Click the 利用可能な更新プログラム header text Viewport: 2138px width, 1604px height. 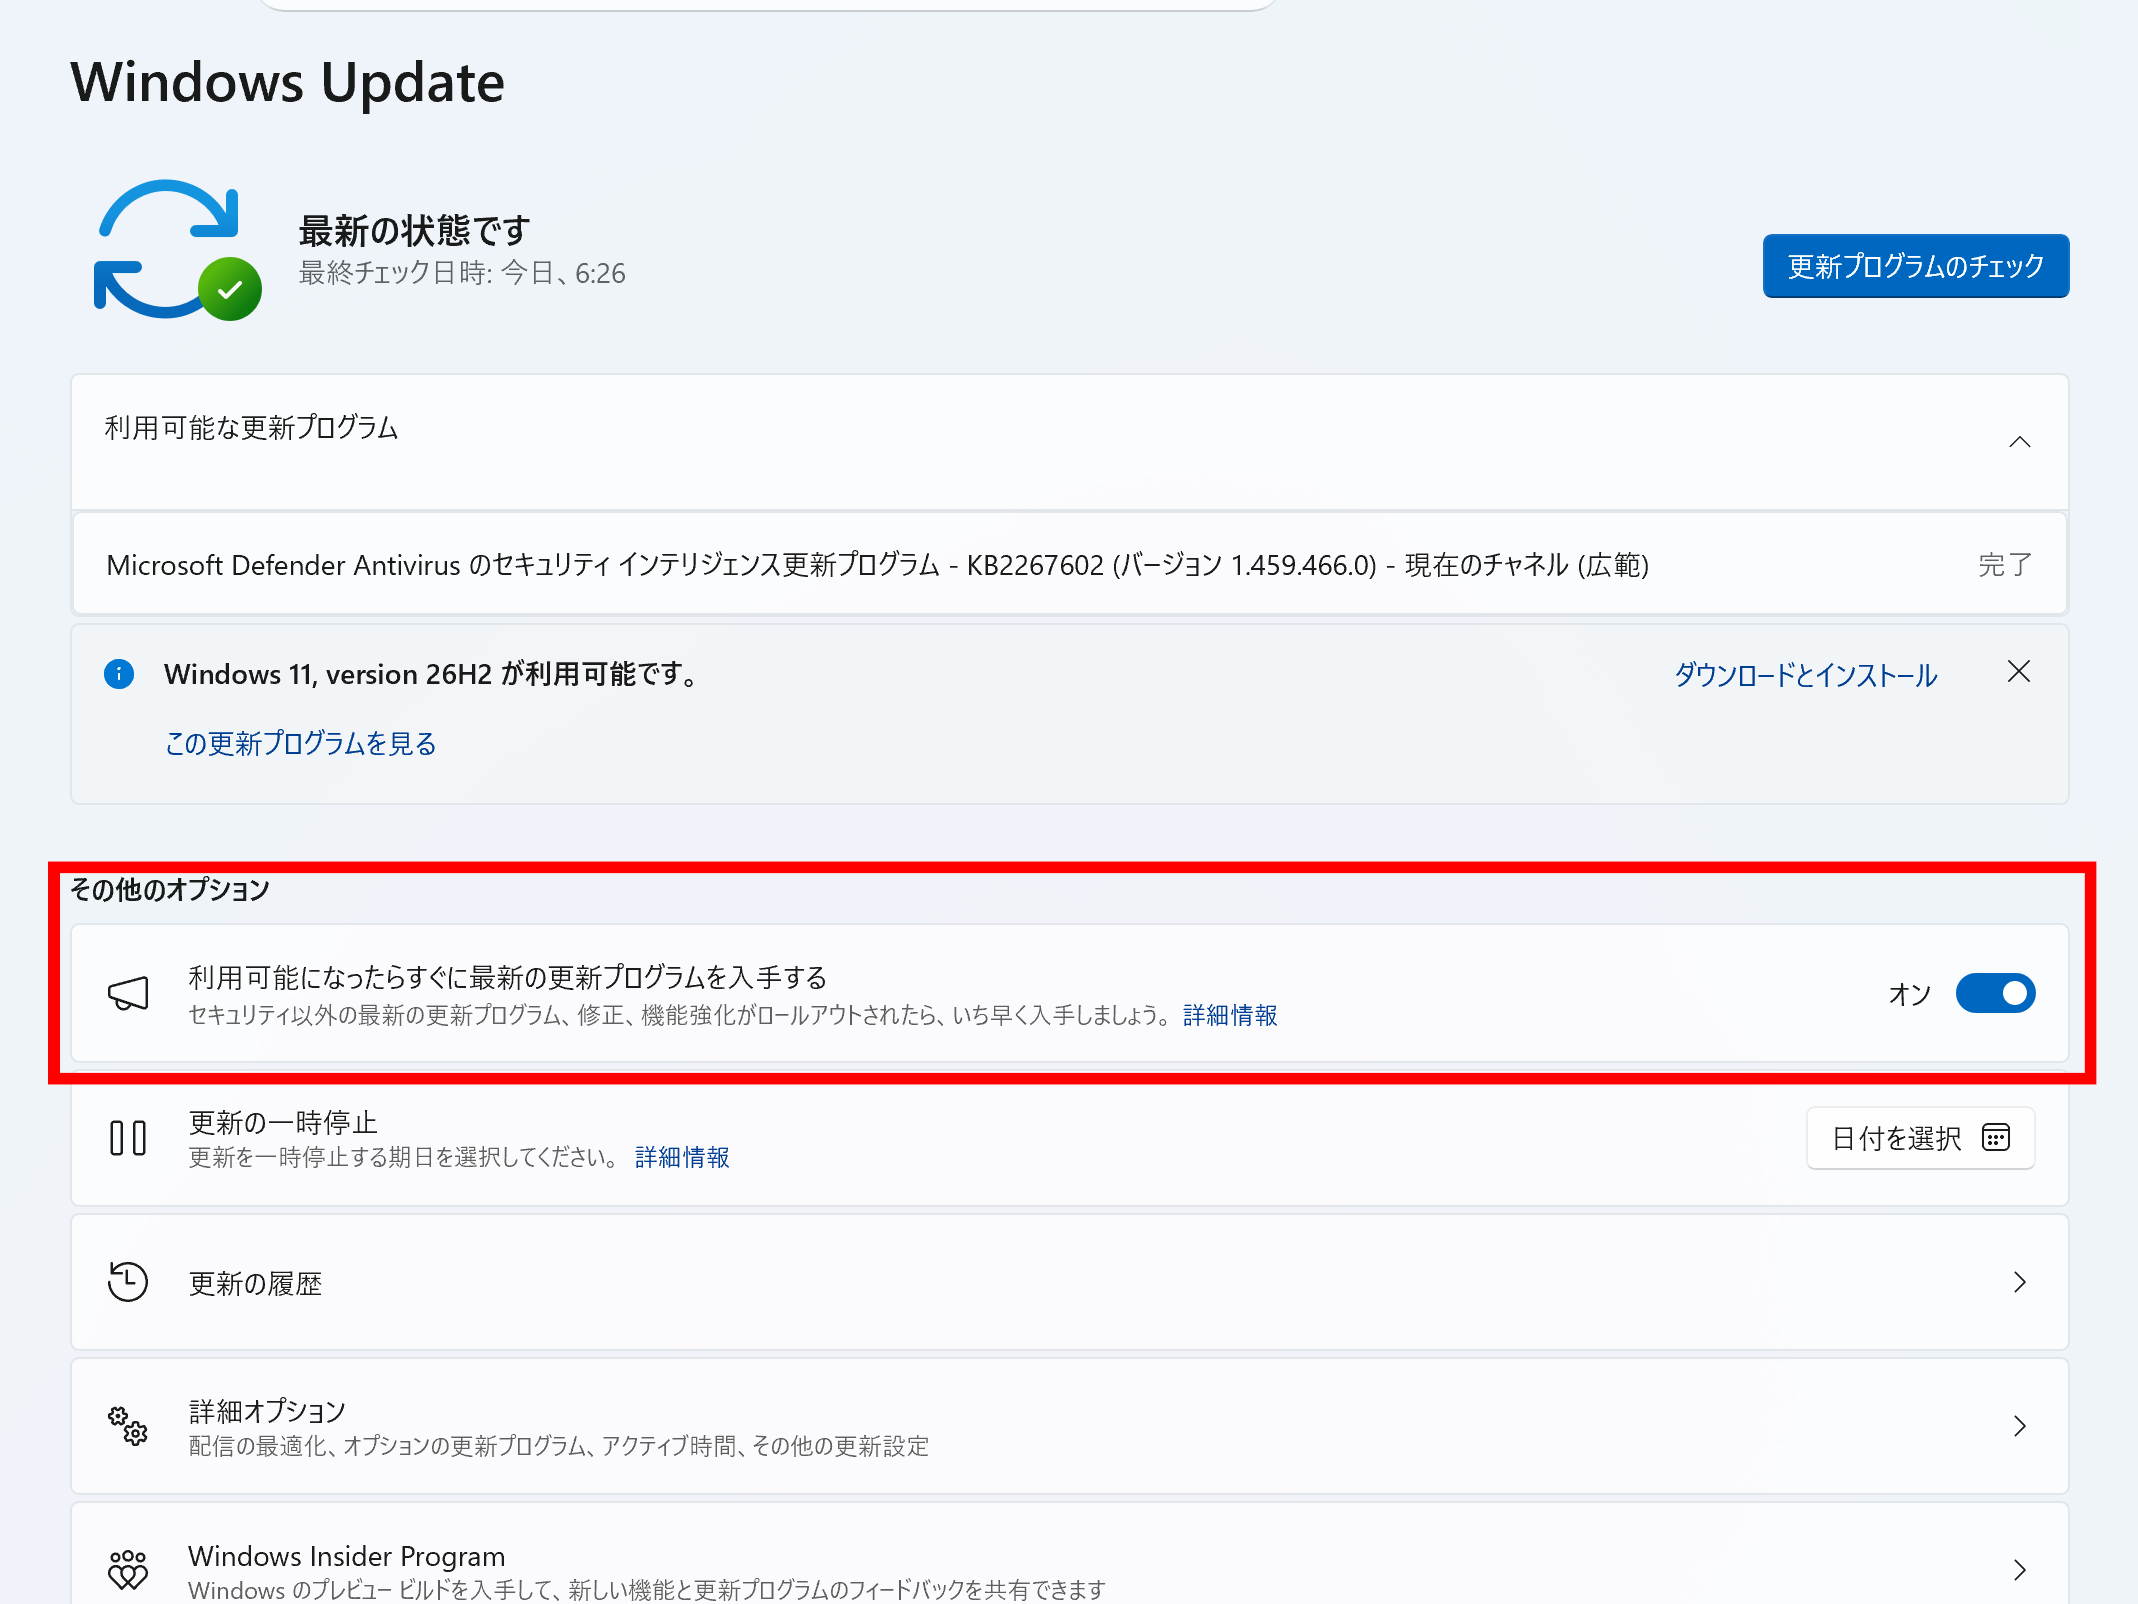point(252,428)
